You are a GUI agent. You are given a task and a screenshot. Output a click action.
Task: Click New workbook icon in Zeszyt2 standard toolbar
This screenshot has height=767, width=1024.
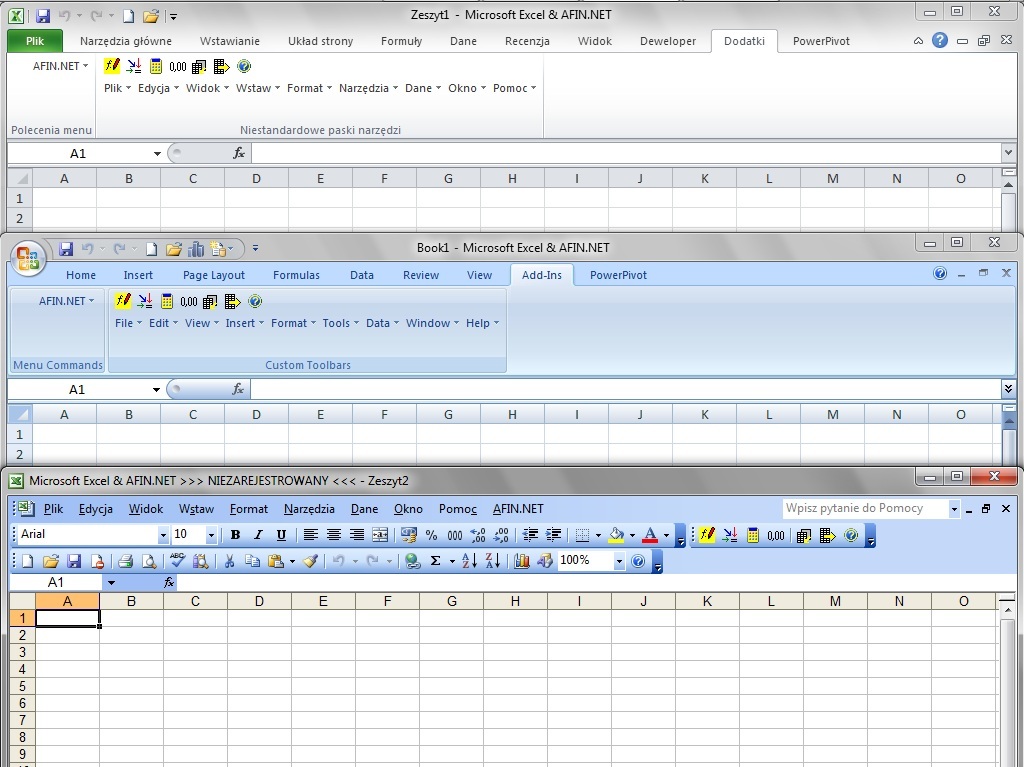click(x=27, y=561)
